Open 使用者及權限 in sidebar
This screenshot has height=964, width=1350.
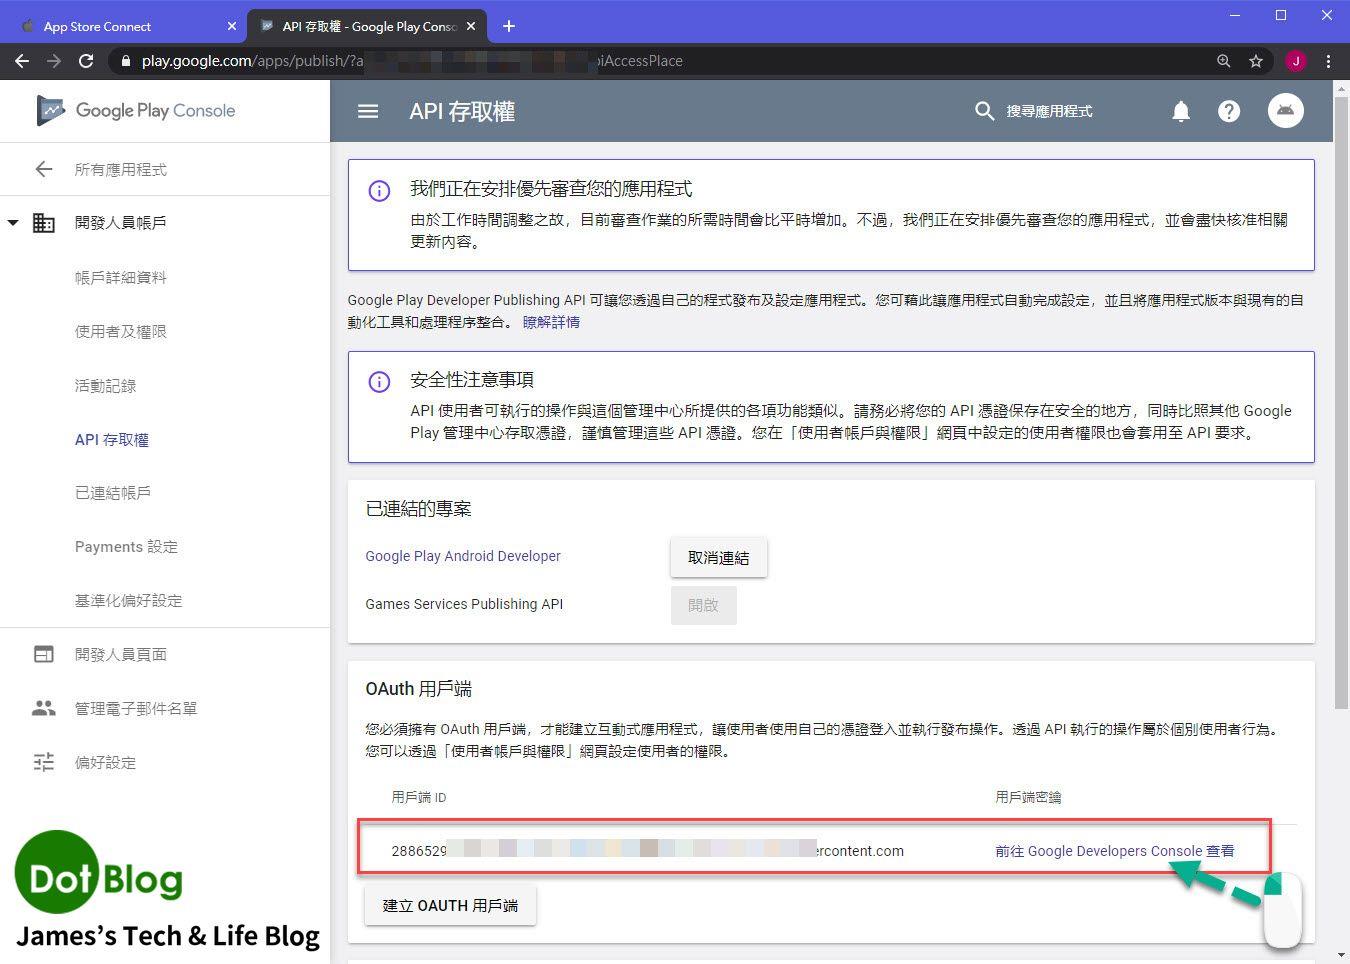click(x=120, y=331)
